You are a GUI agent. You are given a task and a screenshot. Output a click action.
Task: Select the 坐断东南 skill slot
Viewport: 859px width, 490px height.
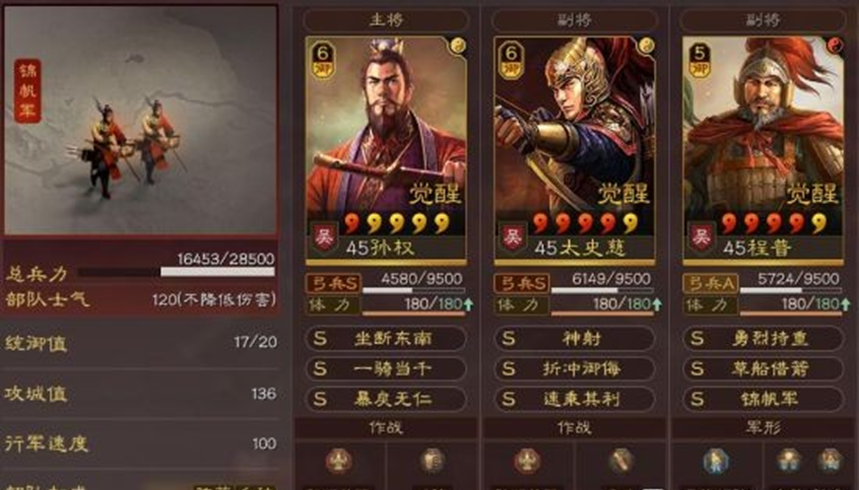[386, 338]
